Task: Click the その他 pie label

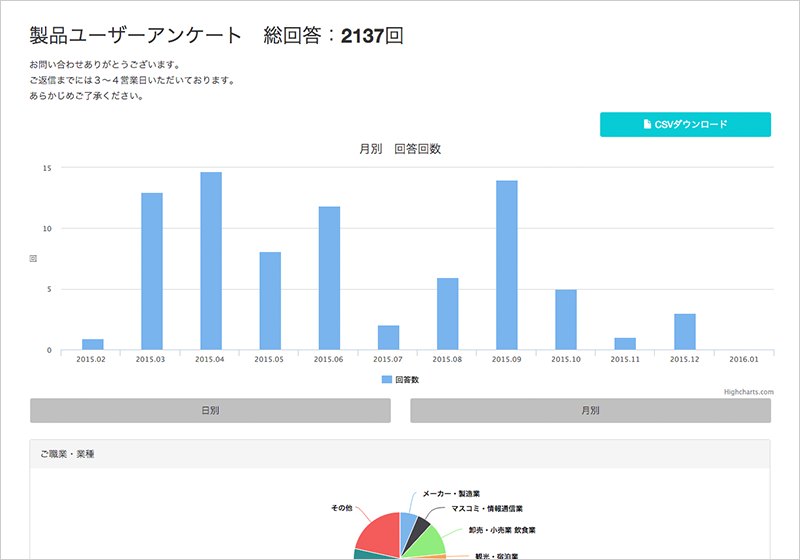Action: pyautogui.click(x=342, y=508)
